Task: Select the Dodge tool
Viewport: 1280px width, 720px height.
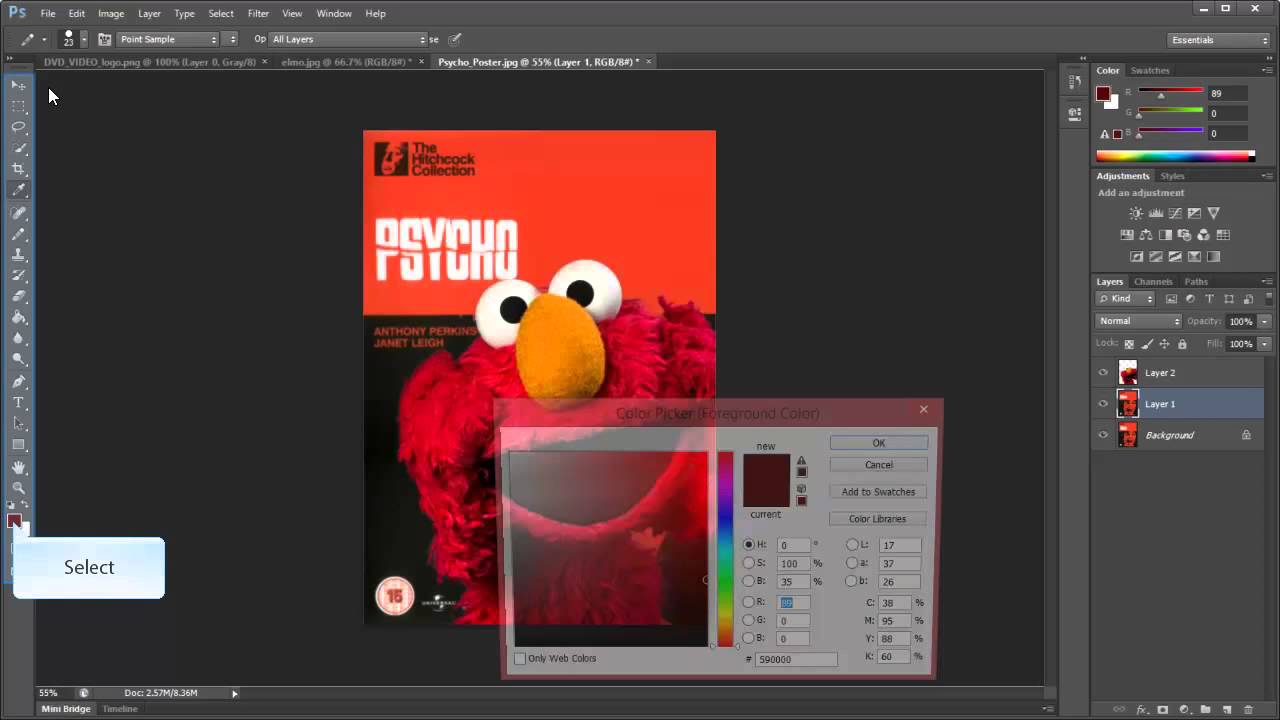Action: coord(18,360)
